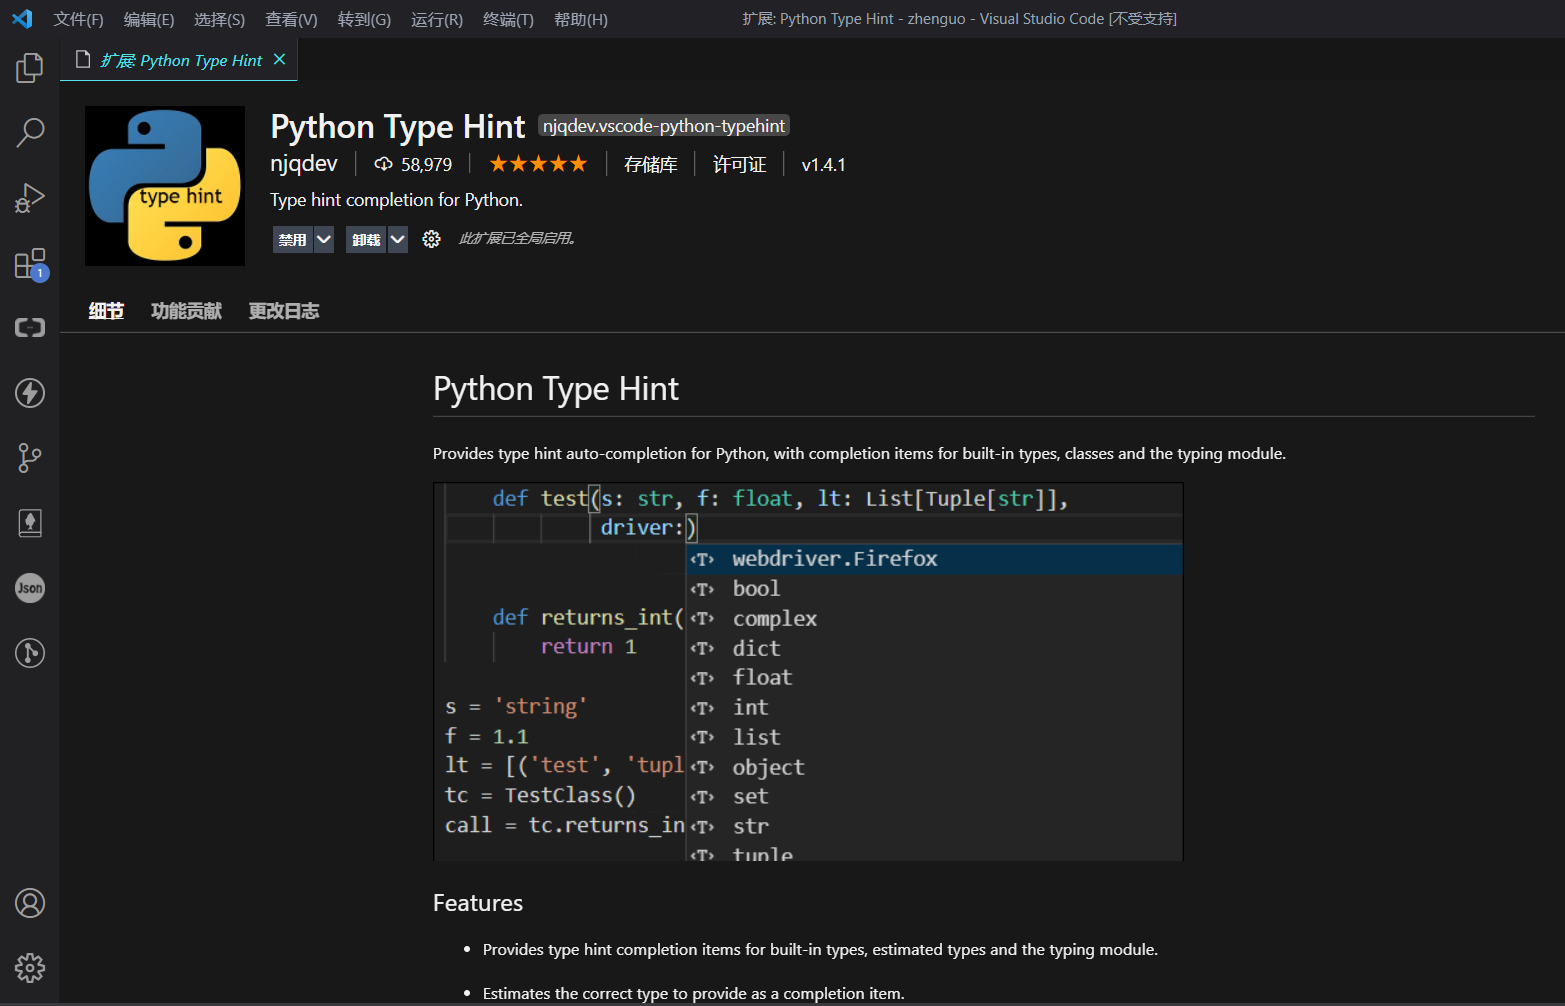Viewport: 1565px width, 1006px height.
Task: Click the 禁用 disable button
Action: click(x=292, y=239)
